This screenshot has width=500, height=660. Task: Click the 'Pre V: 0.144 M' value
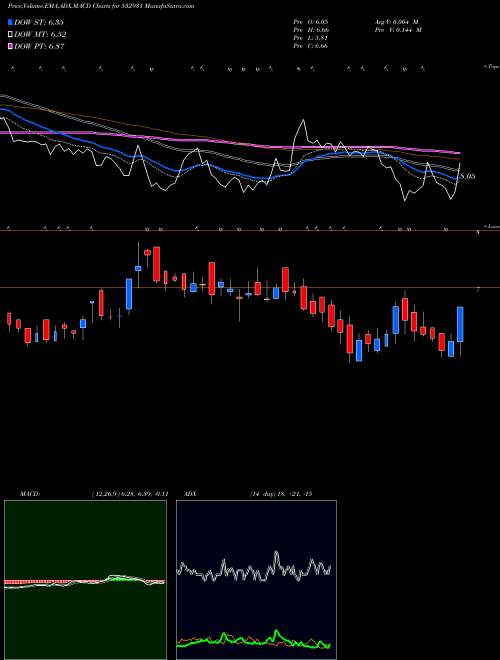point(398,30)
